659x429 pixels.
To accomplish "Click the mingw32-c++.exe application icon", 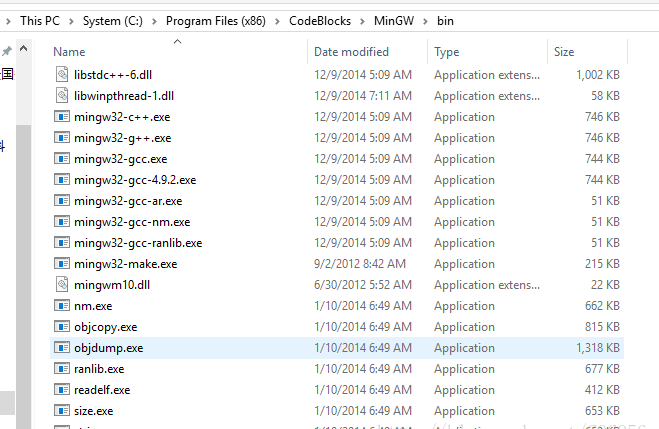I will [62, 116].
